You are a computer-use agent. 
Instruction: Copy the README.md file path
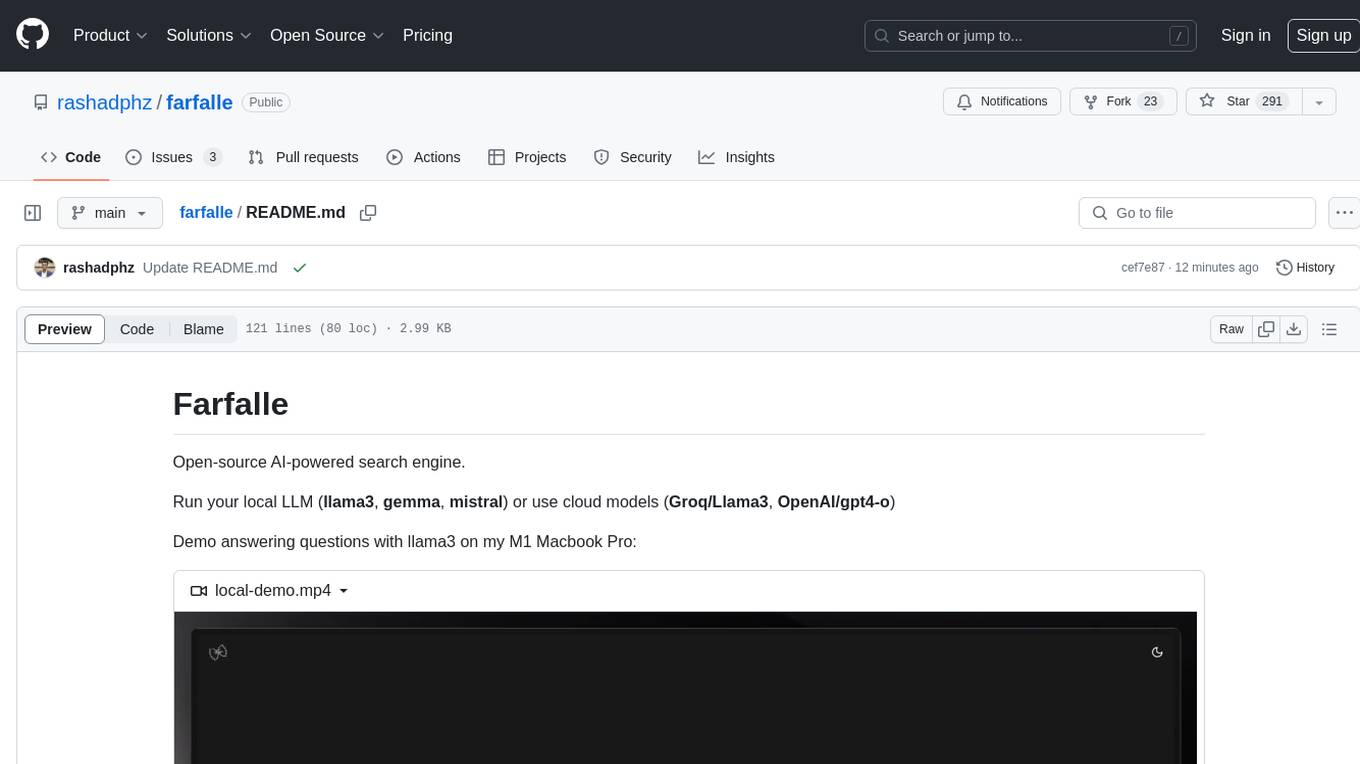pyautogui.click(x=368, y=213)
